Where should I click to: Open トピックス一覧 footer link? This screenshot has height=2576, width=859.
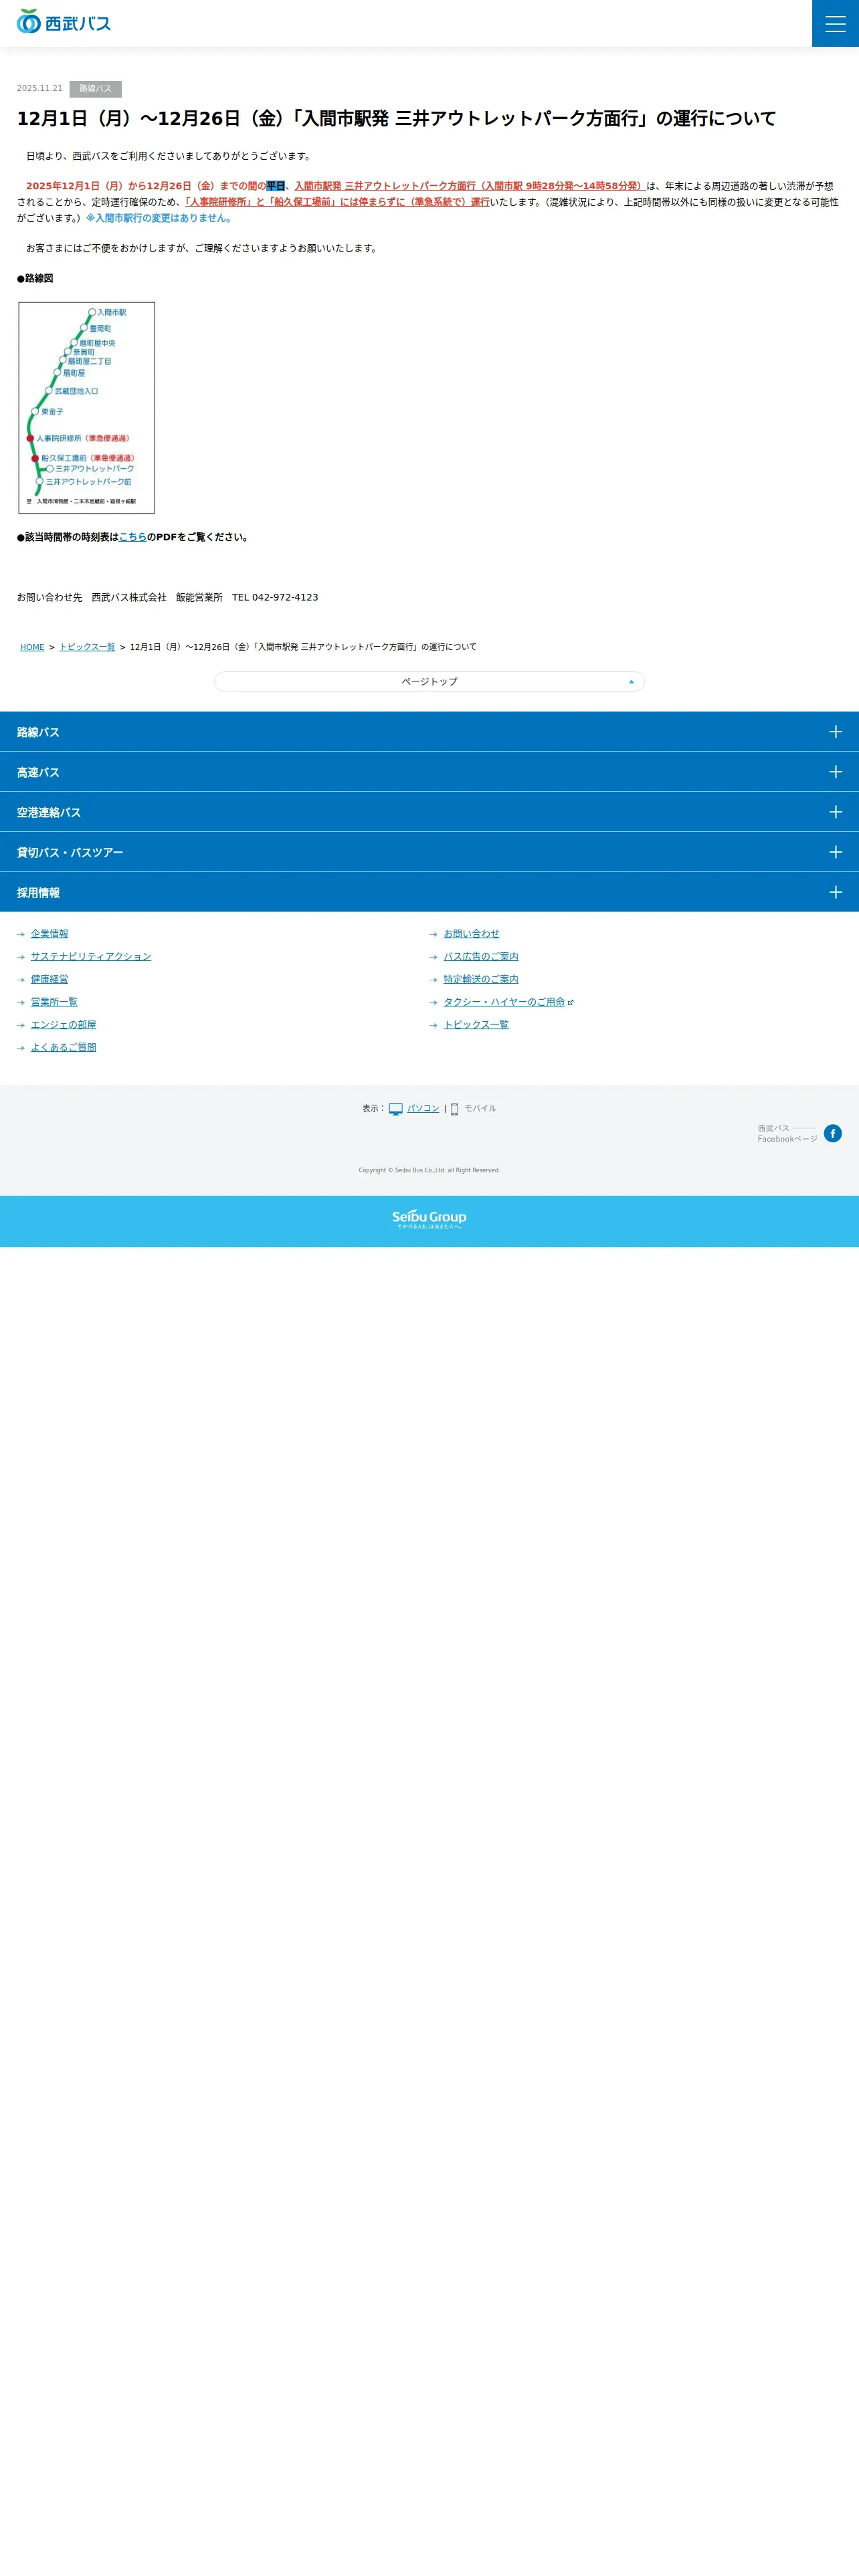click(476, 1025)
